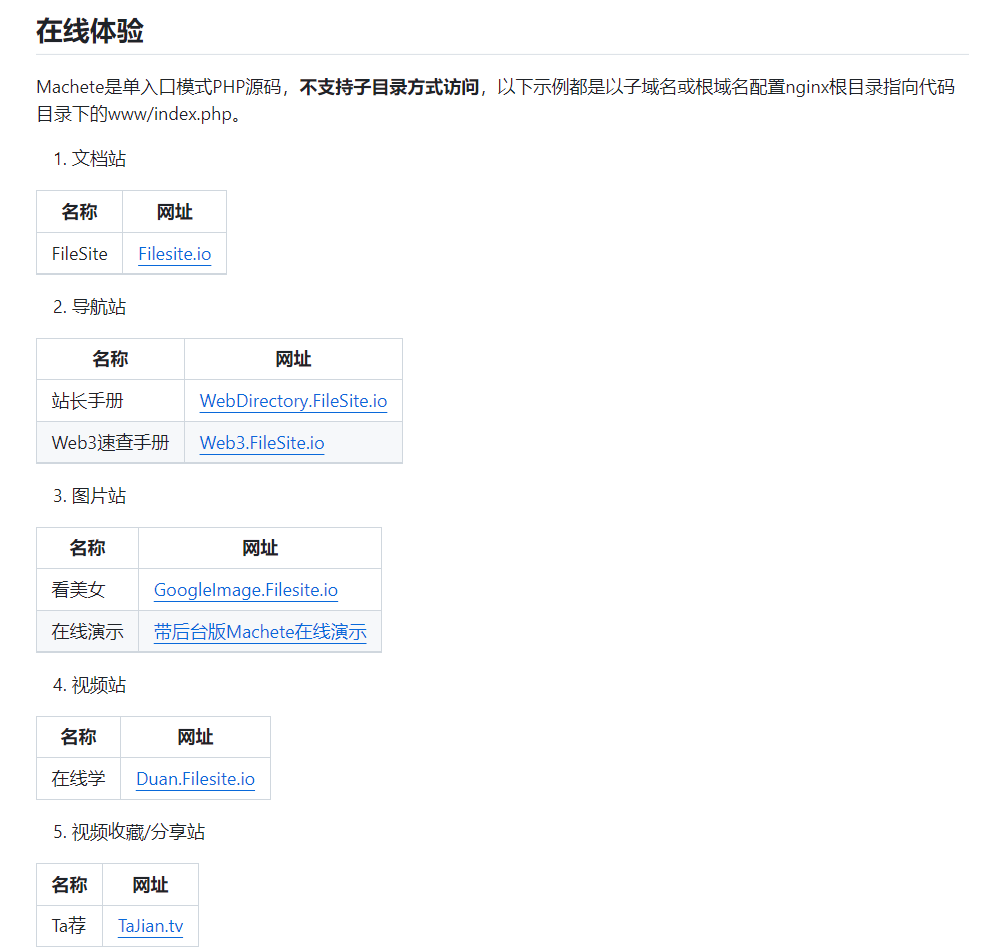This screenshot has height=950, width=1002.
Task: Click the list item 5. 视频收藏/分享站
Action: click(129, 832)
